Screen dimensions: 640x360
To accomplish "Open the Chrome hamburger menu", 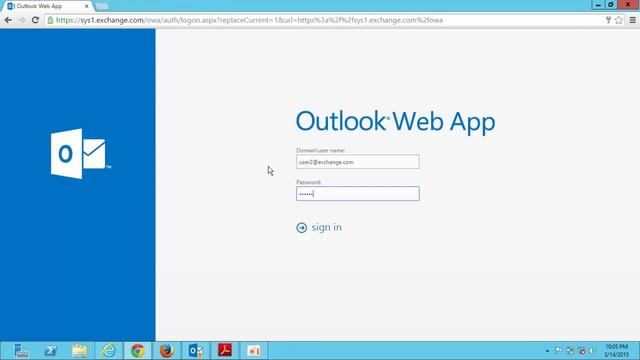I will pos(633,20).
